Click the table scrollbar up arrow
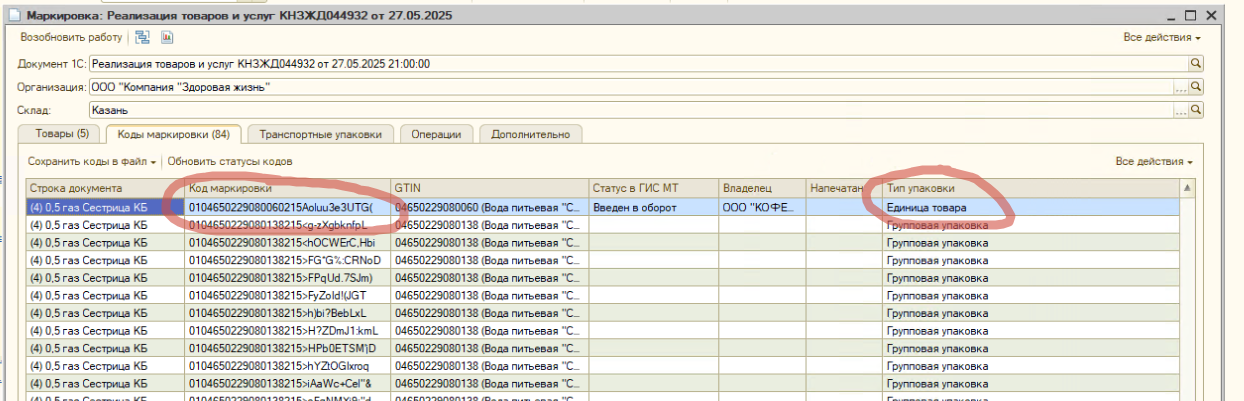Screen dimensions: 1244x401 pyautogui.click(x=1187, y=187)
